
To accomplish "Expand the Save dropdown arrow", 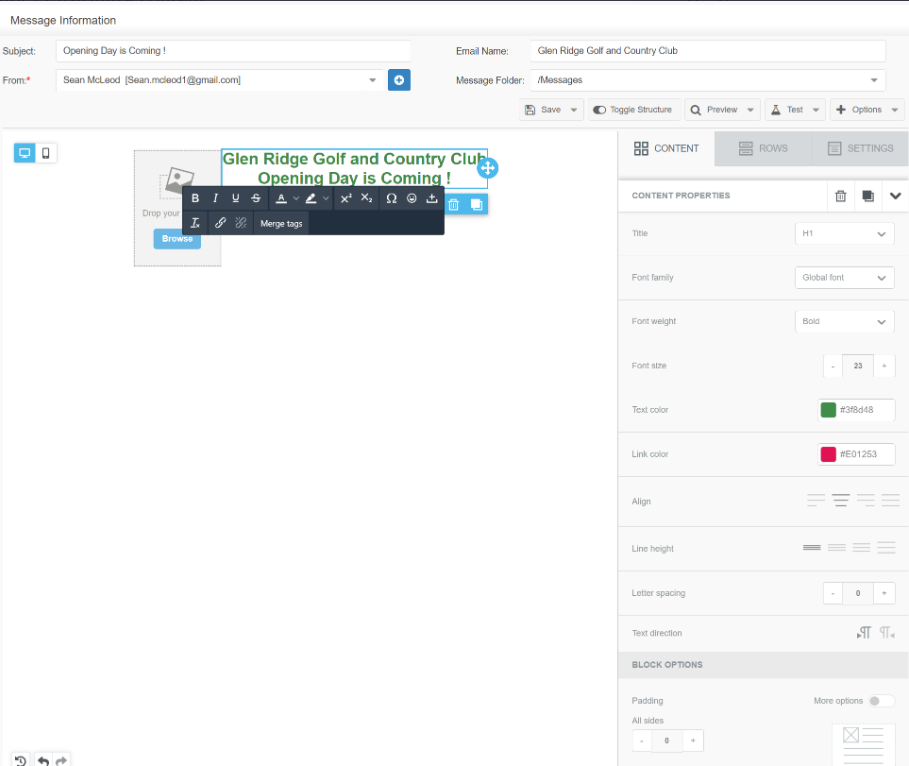I will [x=574, y=110].
